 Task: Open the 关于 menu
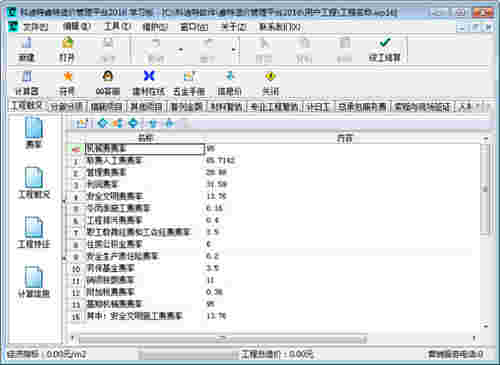pyautogui.click(x=234, y=27)
